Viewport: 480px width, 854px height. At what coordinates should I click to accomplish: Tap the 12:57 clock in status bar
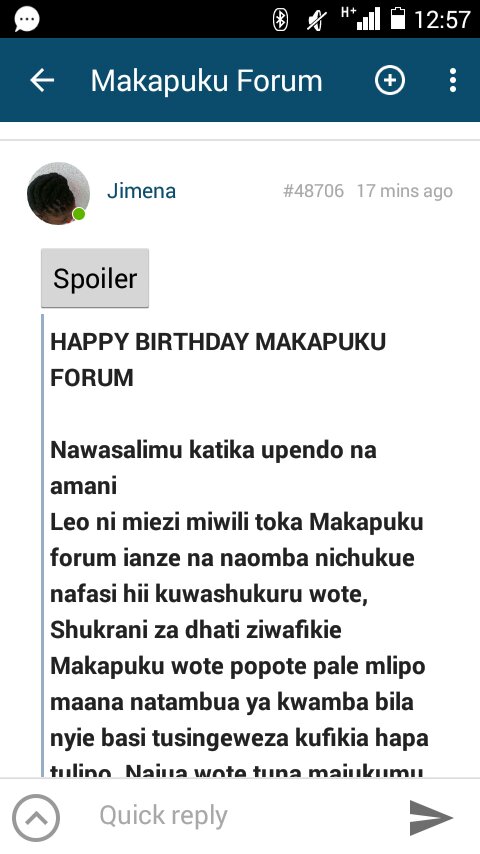tap(442, 20)
